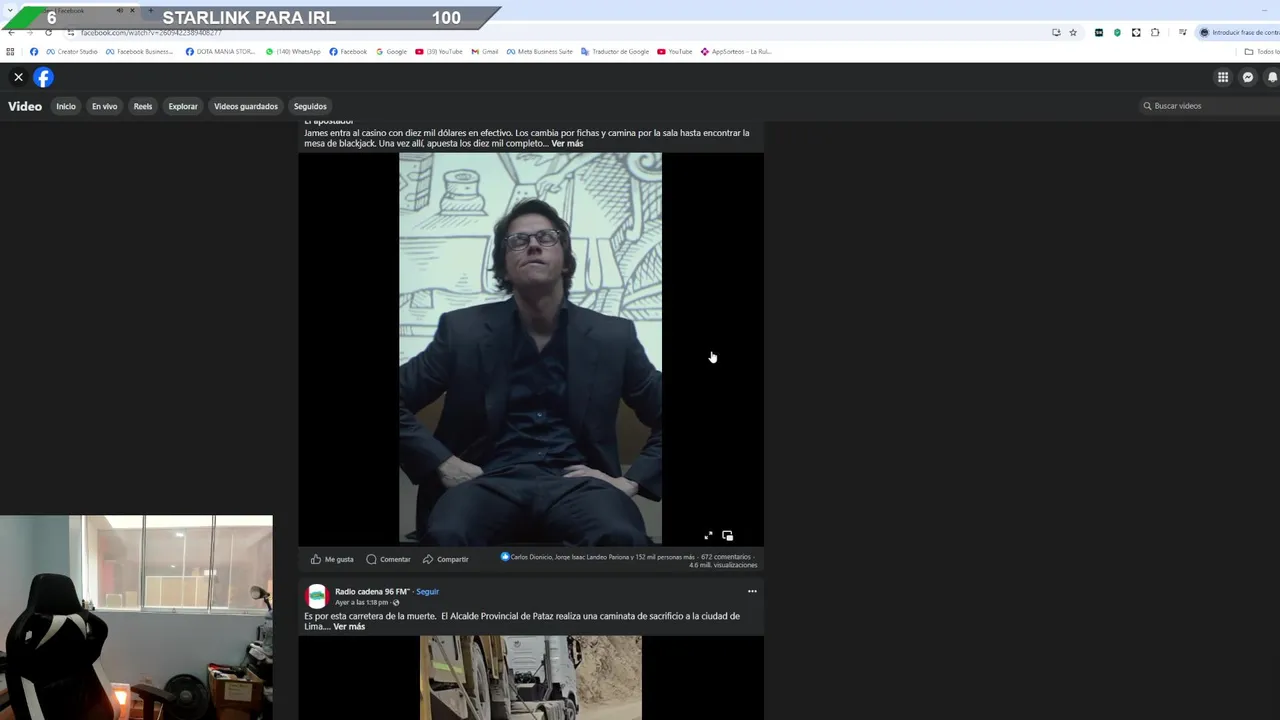Open the black-and-white square extension icon

click(1136, 33)
